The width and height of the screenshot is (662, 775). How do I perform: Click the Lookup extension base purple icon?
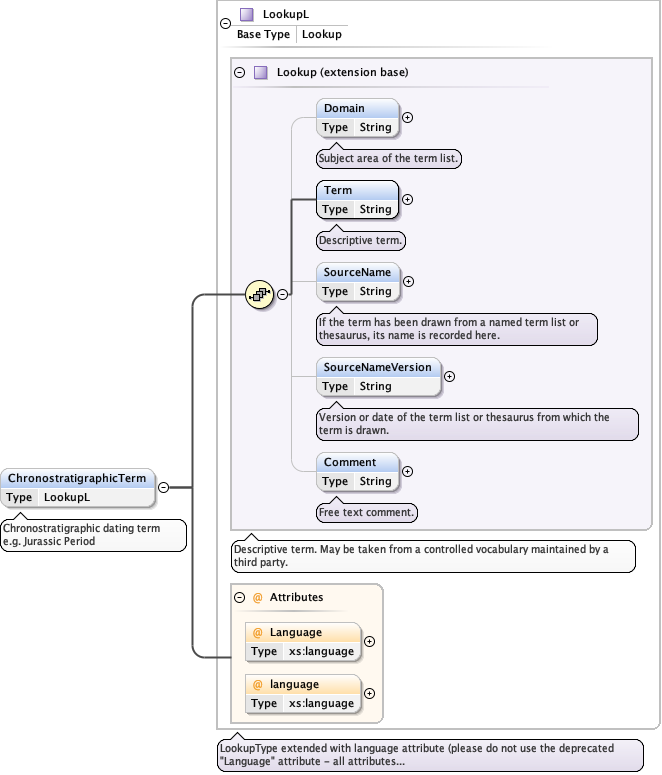pyautogui.click(x=260, y=72)
